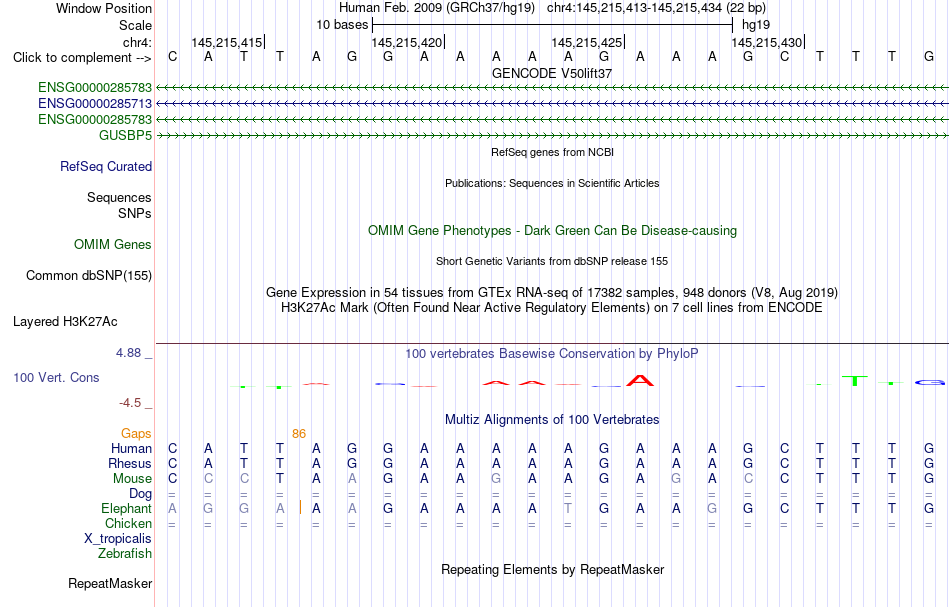950x607 pixels.
Task: Click the PhyloP lower limit value -4.5
Action: point(130,403)
